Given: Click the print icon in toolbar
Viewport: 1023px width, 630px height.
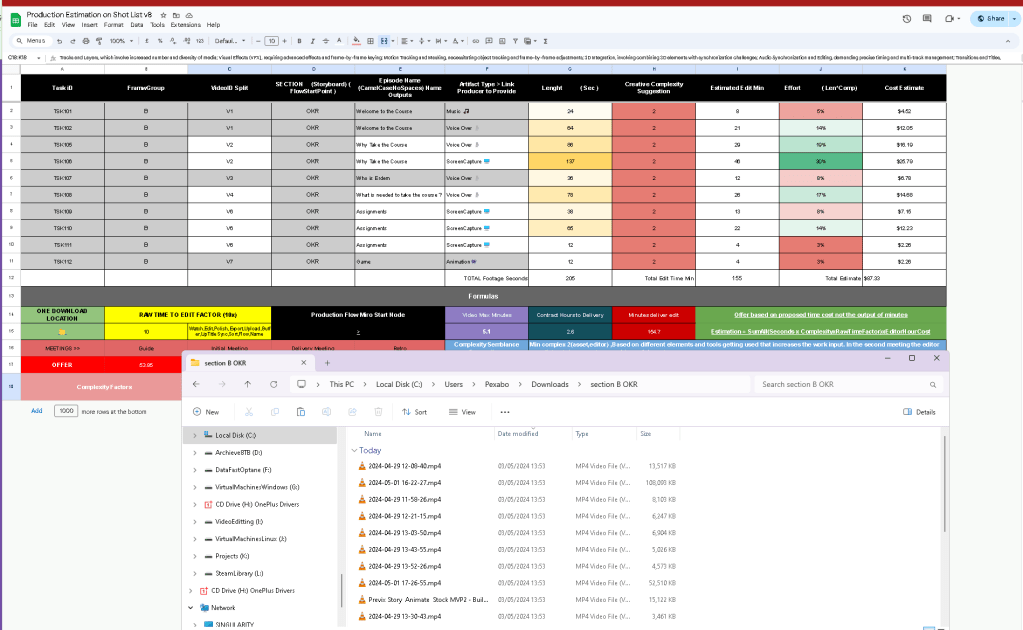Looking at the screenshot, I should (85, 41).
